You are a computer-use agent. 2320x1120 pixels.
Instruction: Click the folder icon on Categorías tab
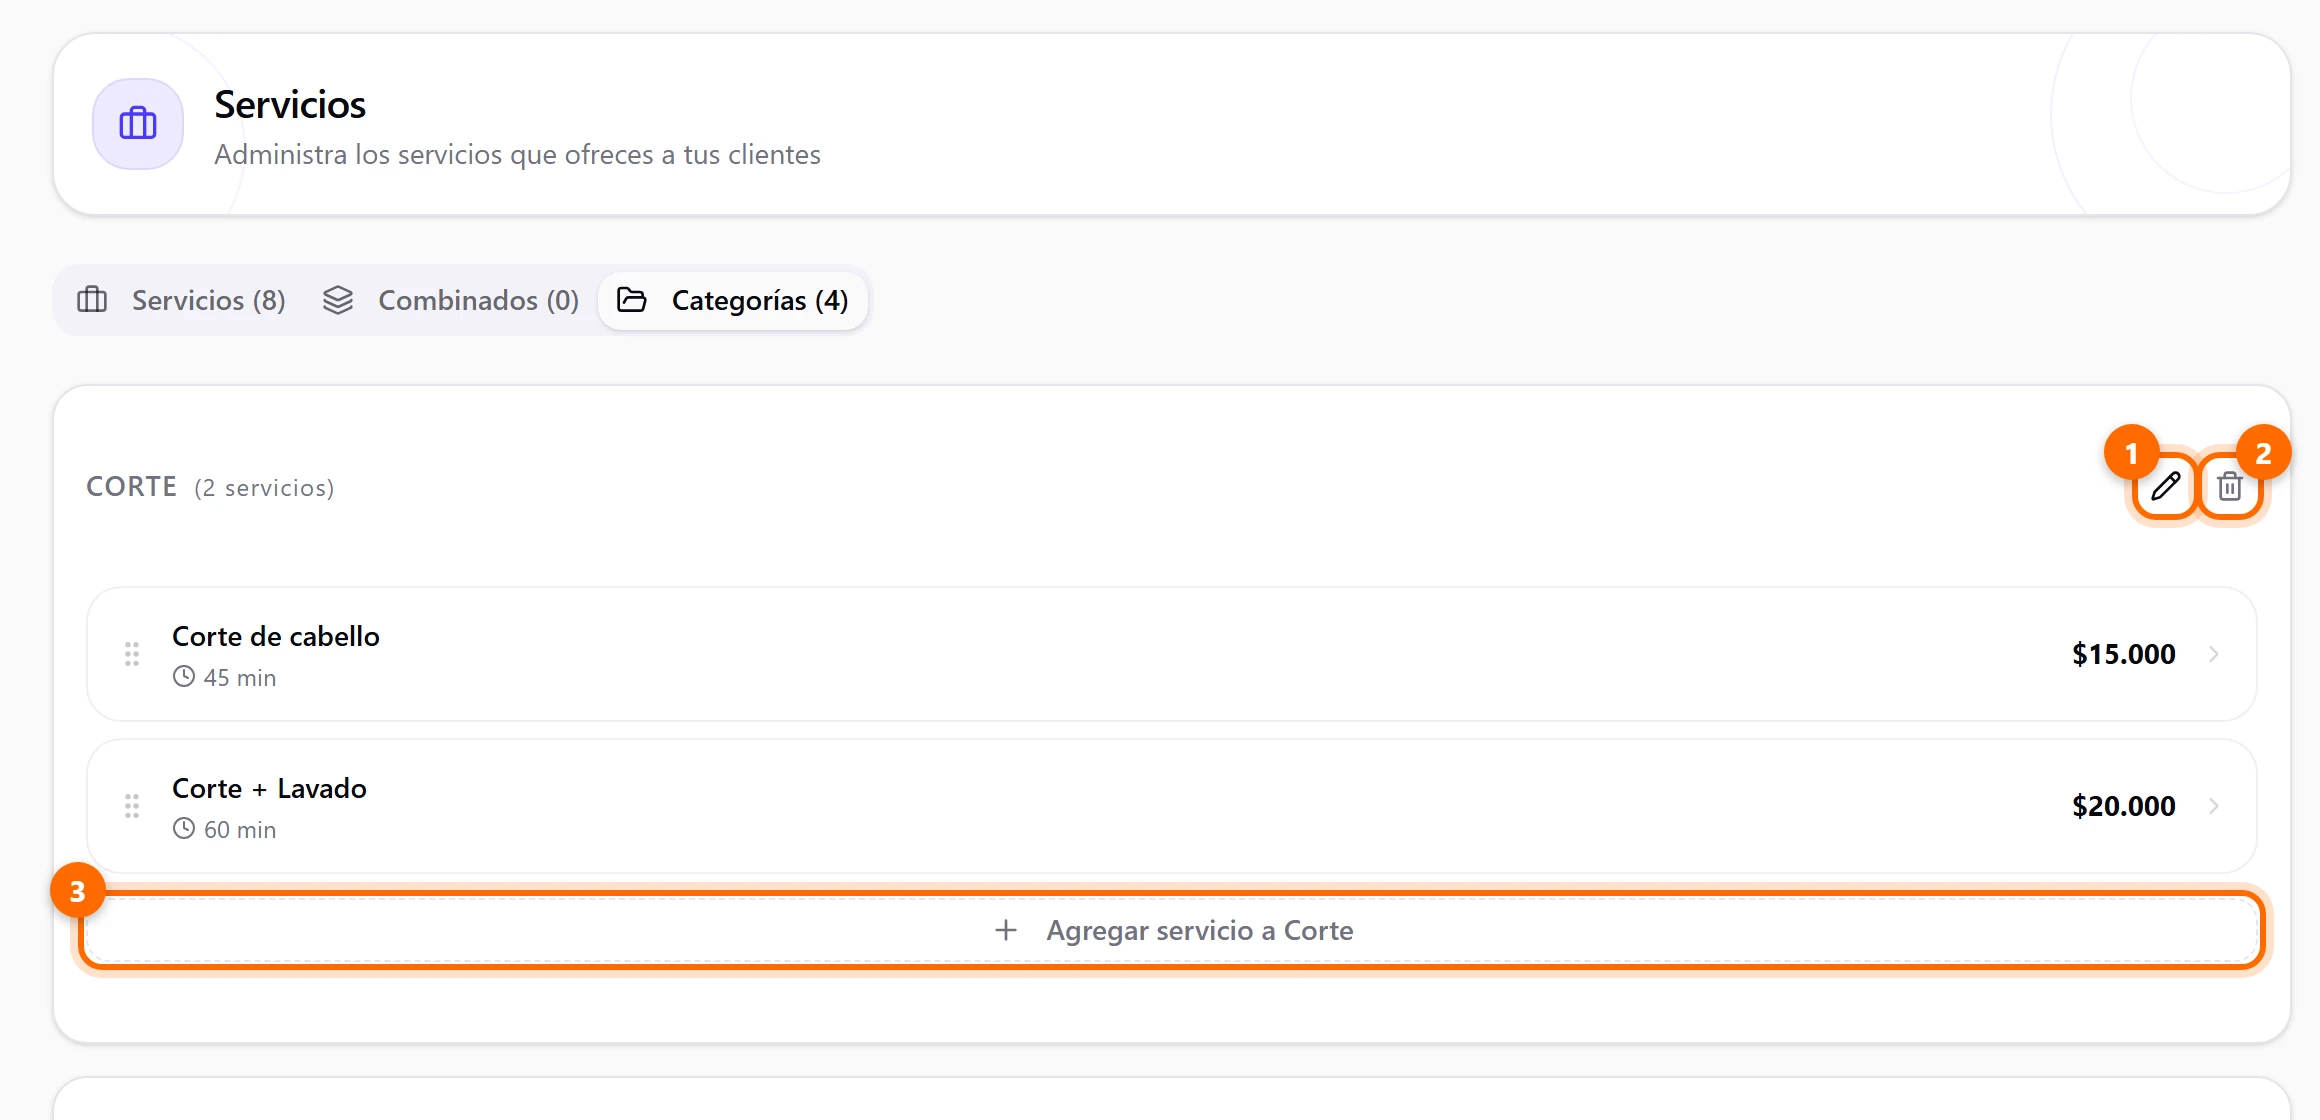pyautogui.click(x=632, y=300)
